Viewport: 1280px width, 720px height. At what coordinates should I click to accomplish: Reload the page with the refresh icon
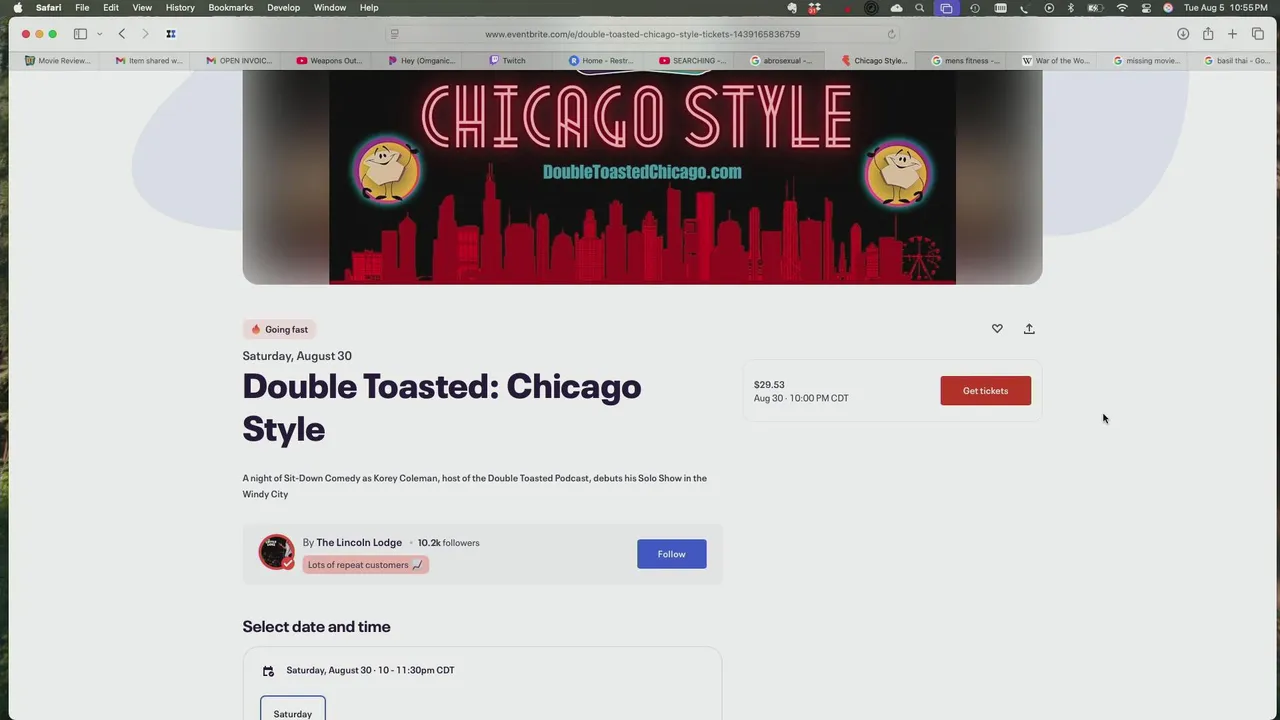click(891, 34)
